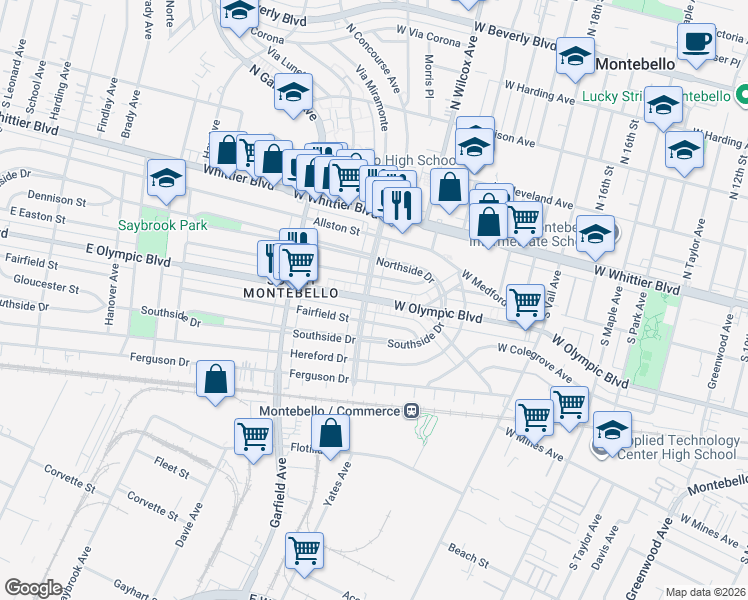Viewport: 748px width, 600px height.
Task: Click the school marker near Dennison St
Action: 166,180
